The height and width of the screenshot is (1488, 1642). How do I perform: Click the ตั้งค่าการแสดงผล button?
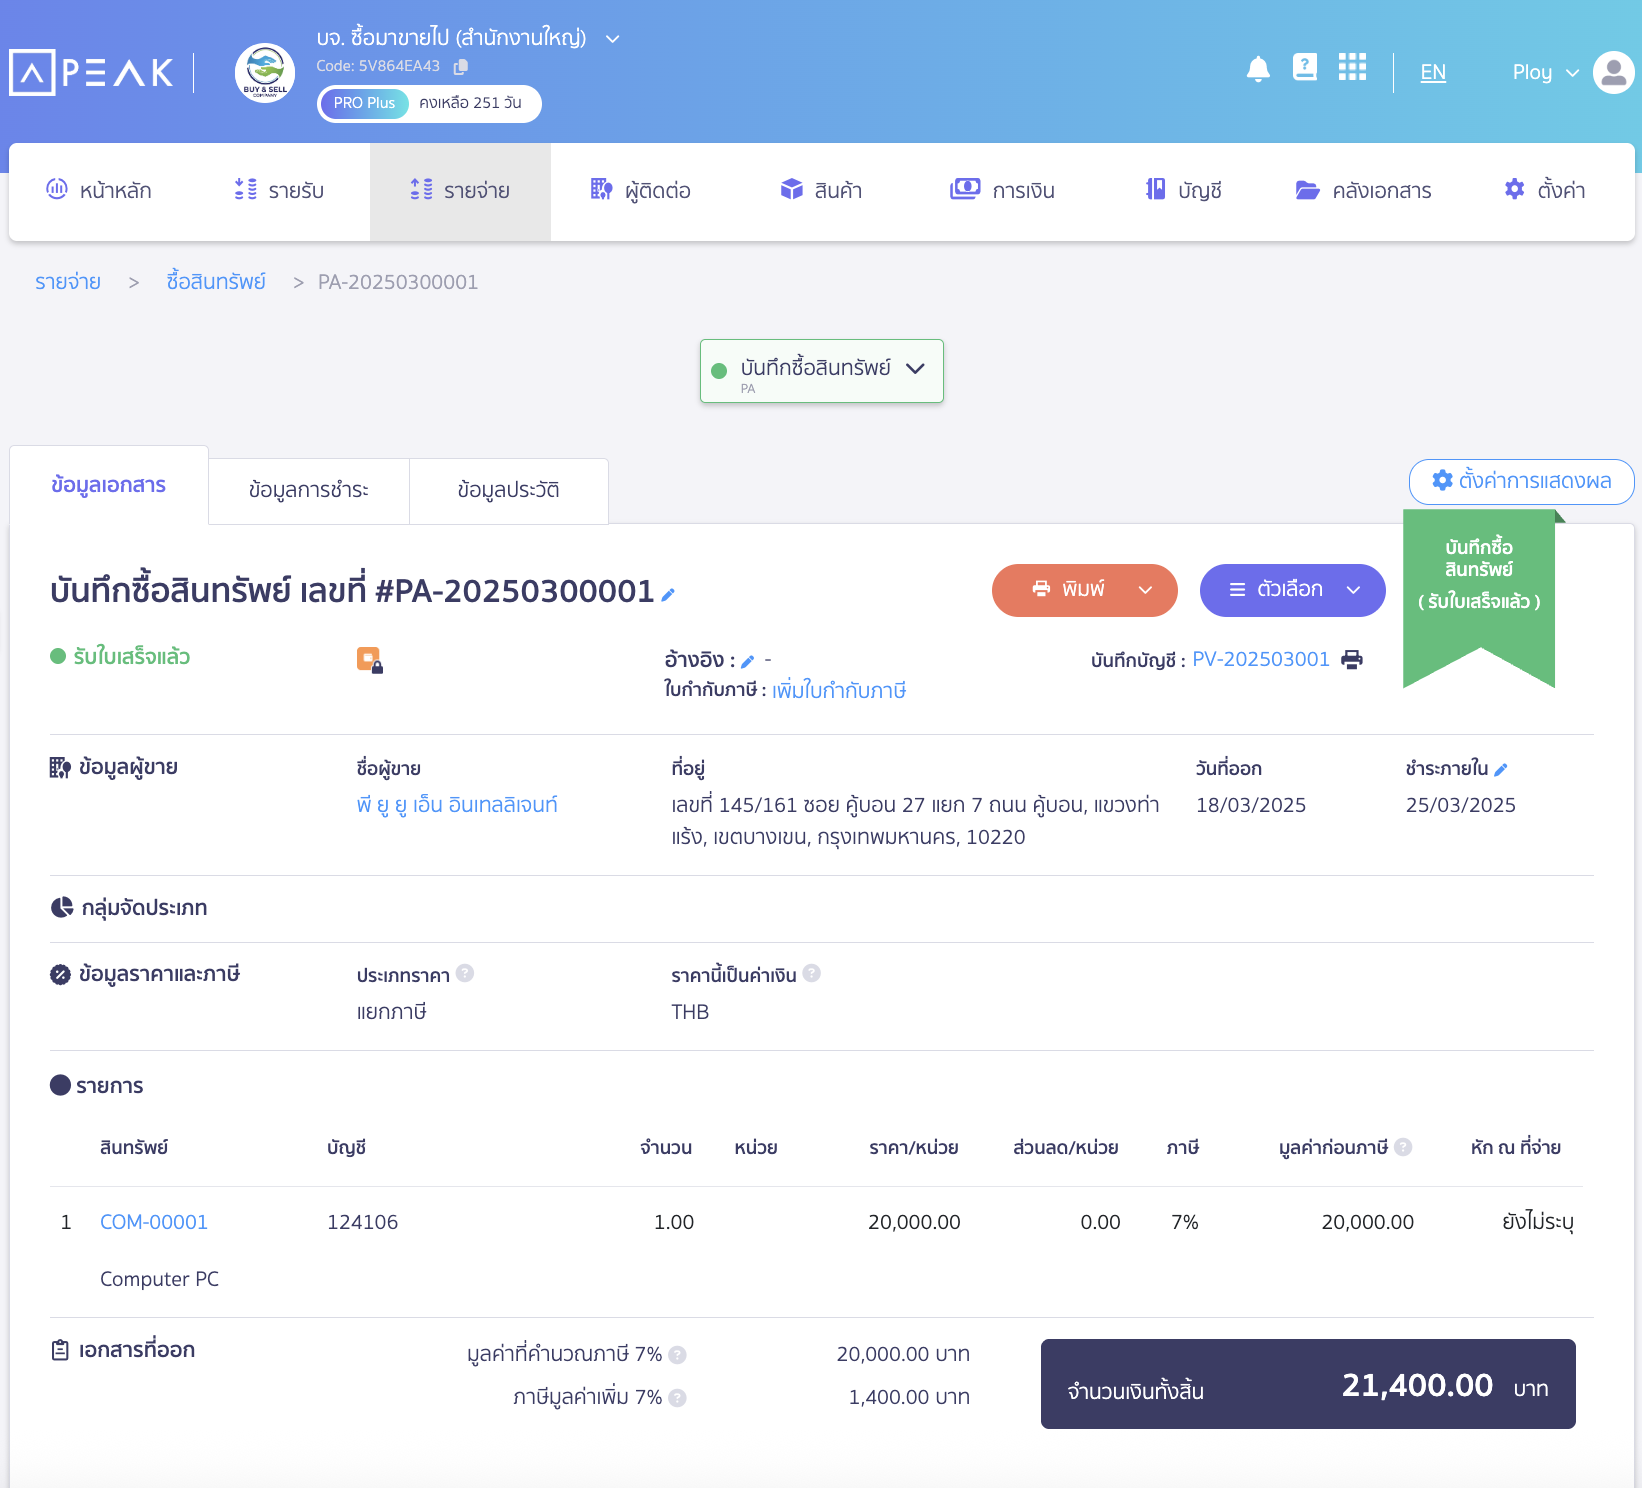tap(1521, 481)
